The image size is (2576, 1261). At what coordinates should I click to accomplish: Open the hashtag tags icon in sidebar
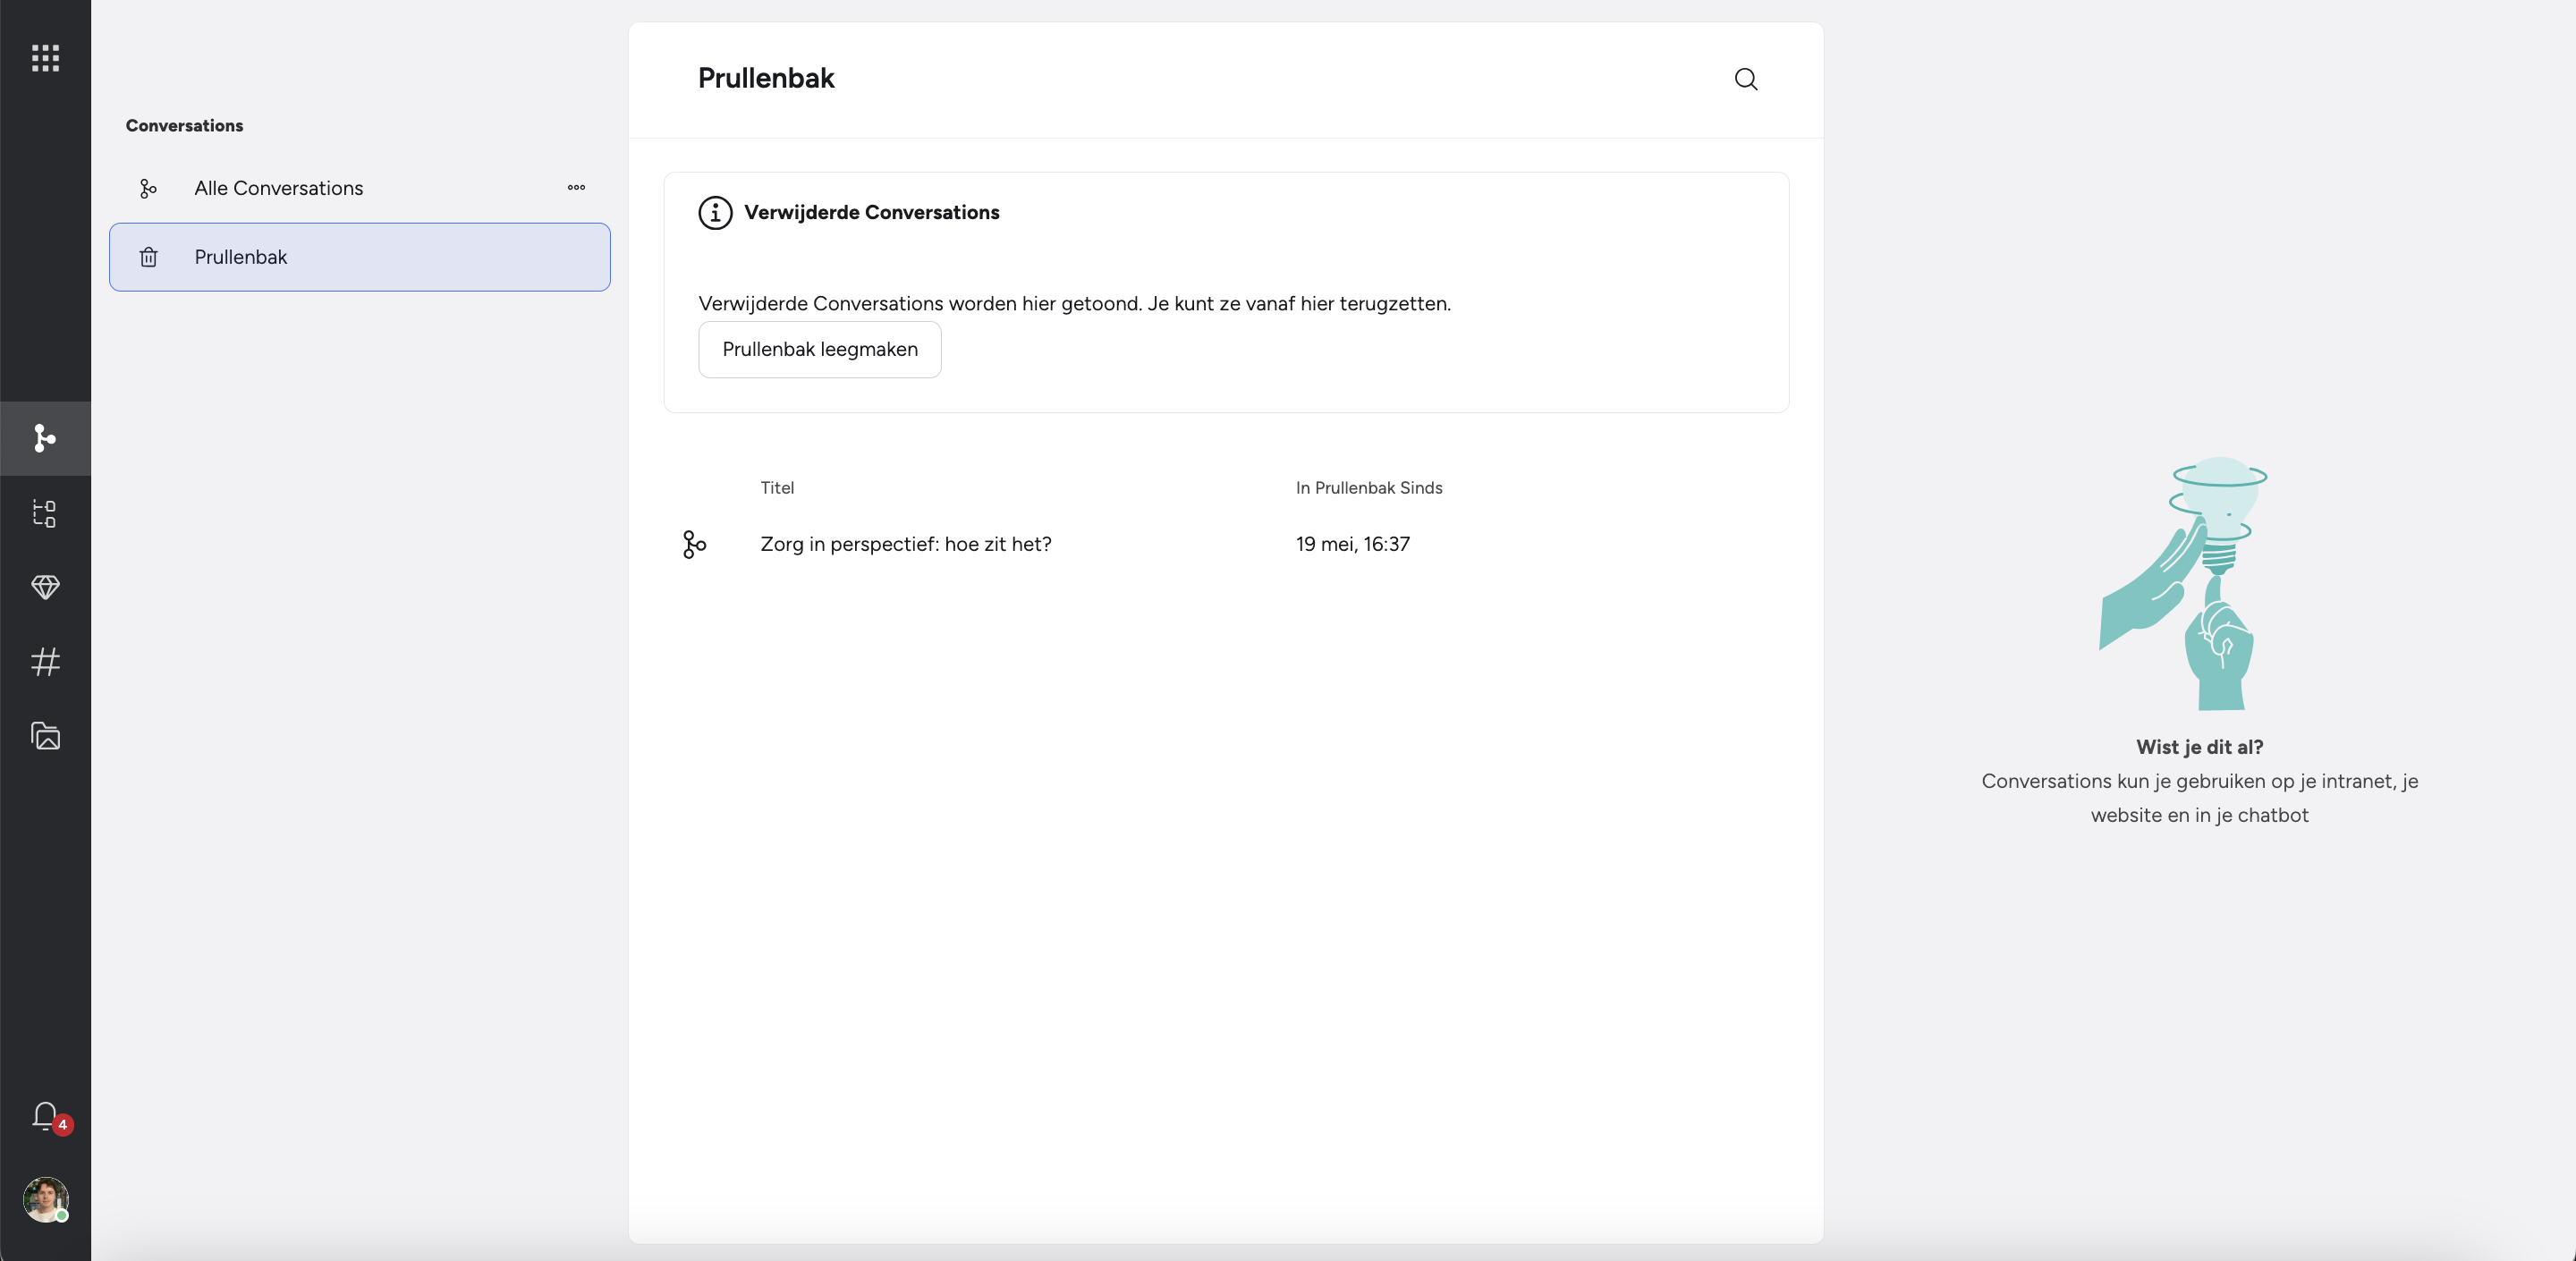pyautogui.click(x=45, y=661)
